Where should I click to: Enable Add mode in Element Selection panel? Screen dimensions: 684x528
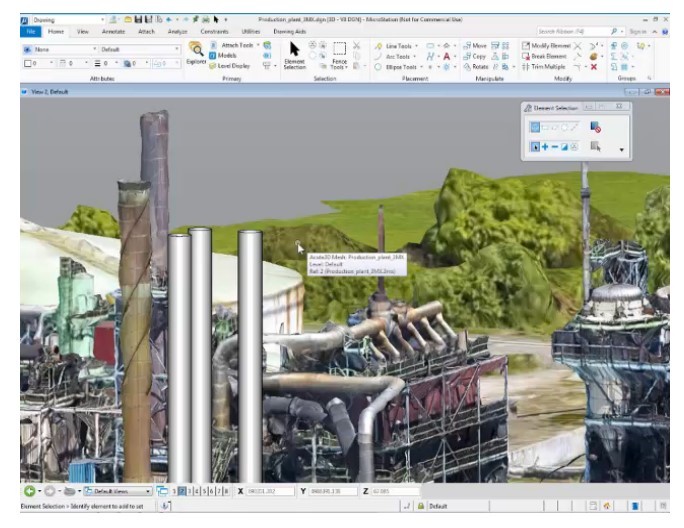coord(545,147)
